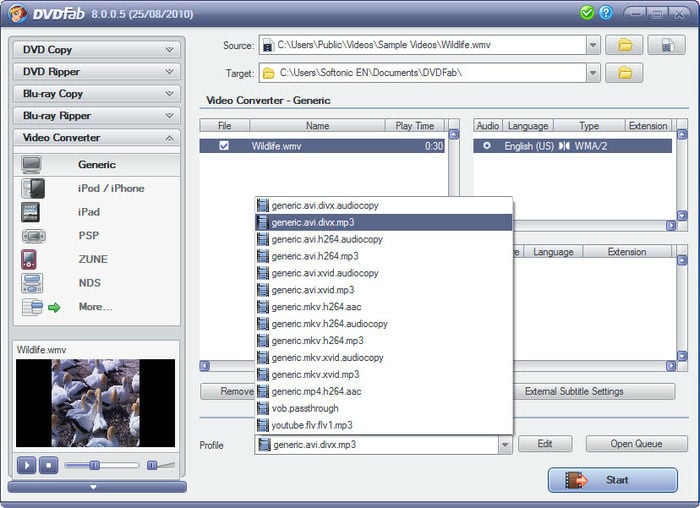The width and height of the screenshot is (700, 508).
Task: Choose generic.avi.divx.mp3 profile
Action: pos(384,222)
